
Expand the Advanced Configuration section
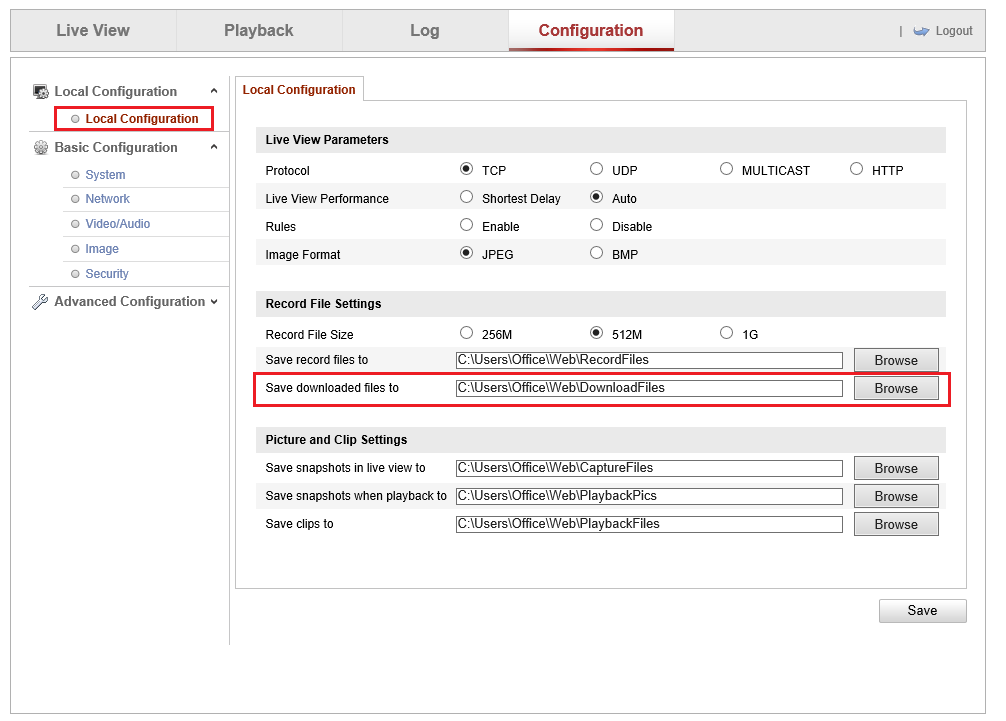pos(214,302)
